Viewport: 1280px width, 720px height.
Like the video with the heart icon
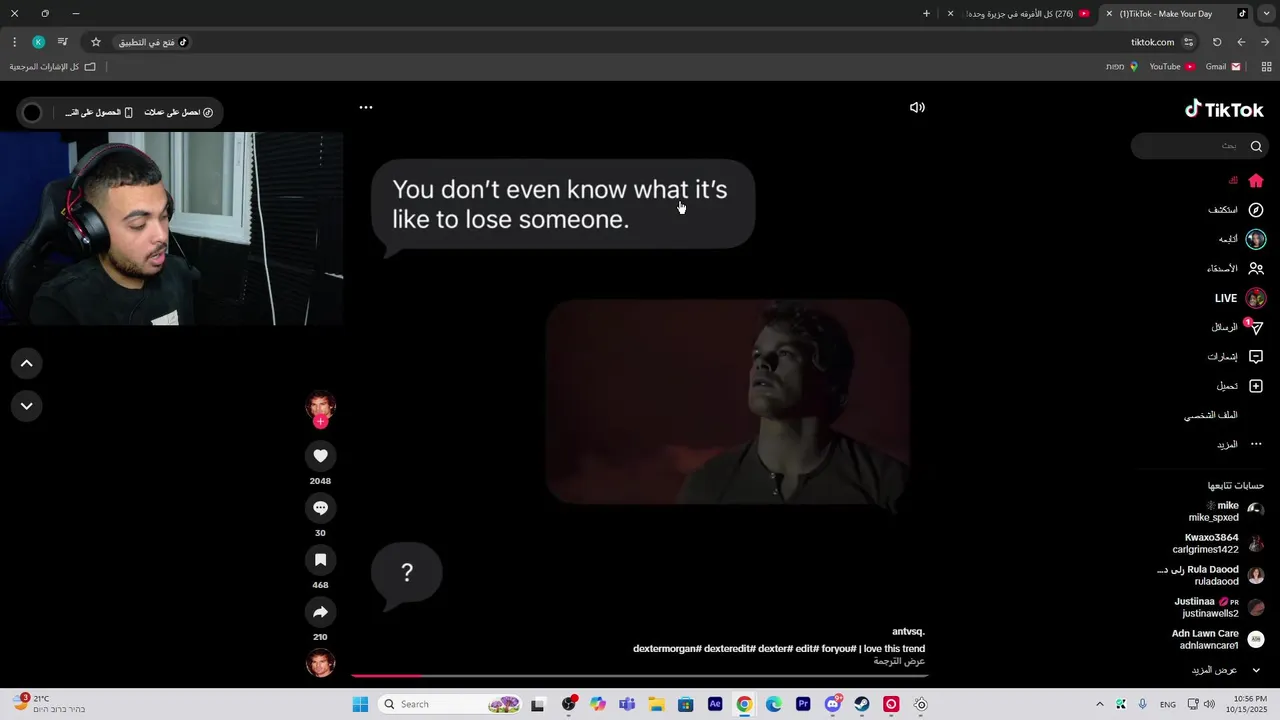click(x=320, y=456)
